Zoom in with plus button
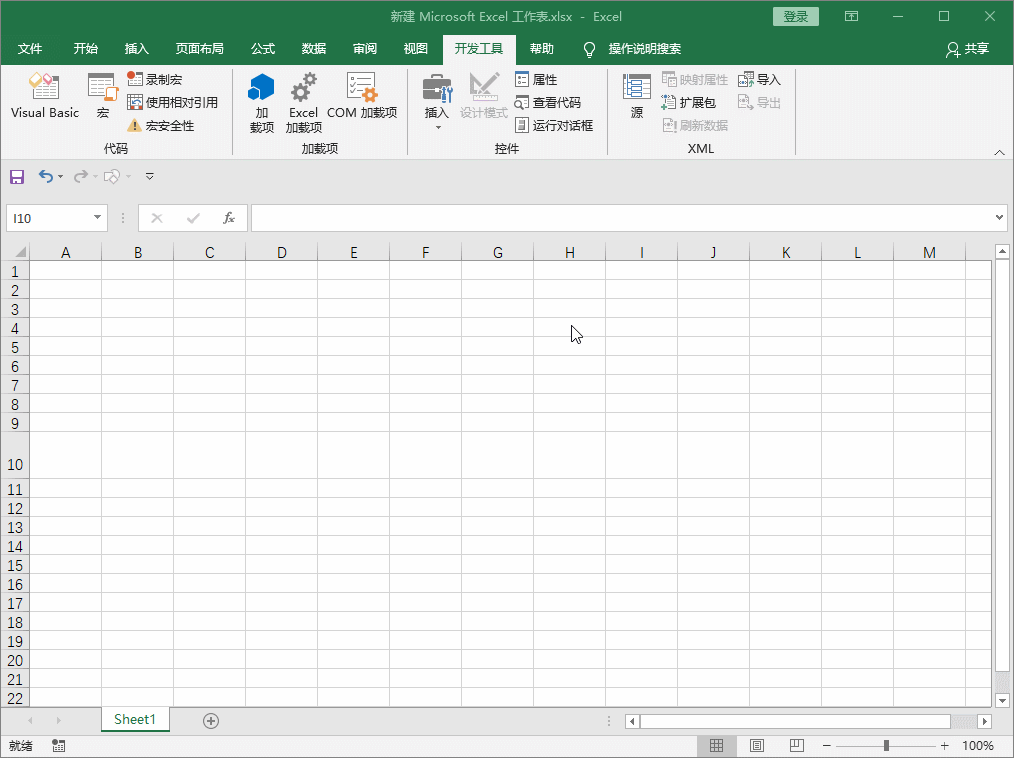Viewport: 1014px width, 758px height. tap(945, 746)
